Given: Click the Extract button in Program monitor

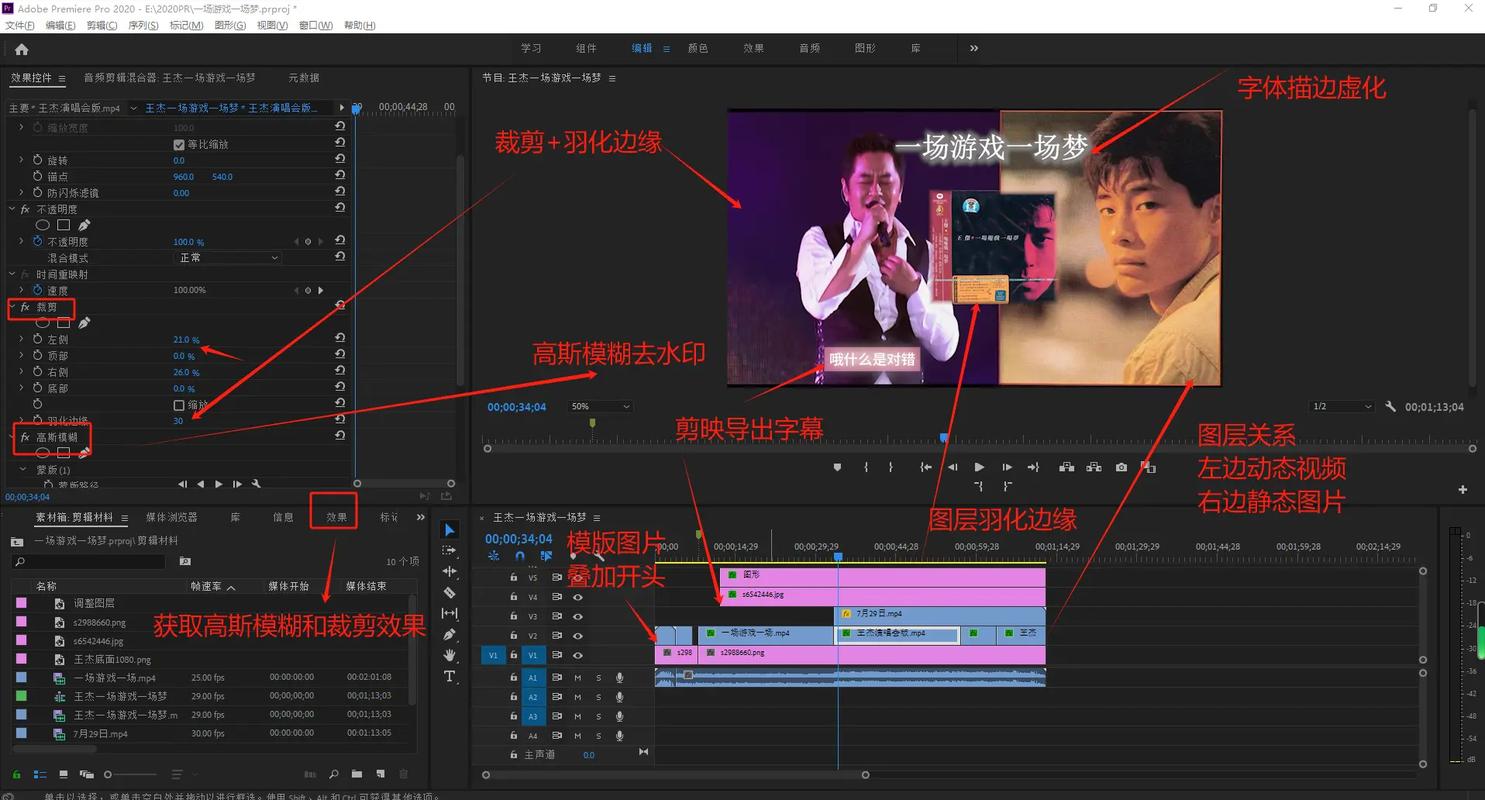Looking at the screenshot, I should (x=1094, y=467).
